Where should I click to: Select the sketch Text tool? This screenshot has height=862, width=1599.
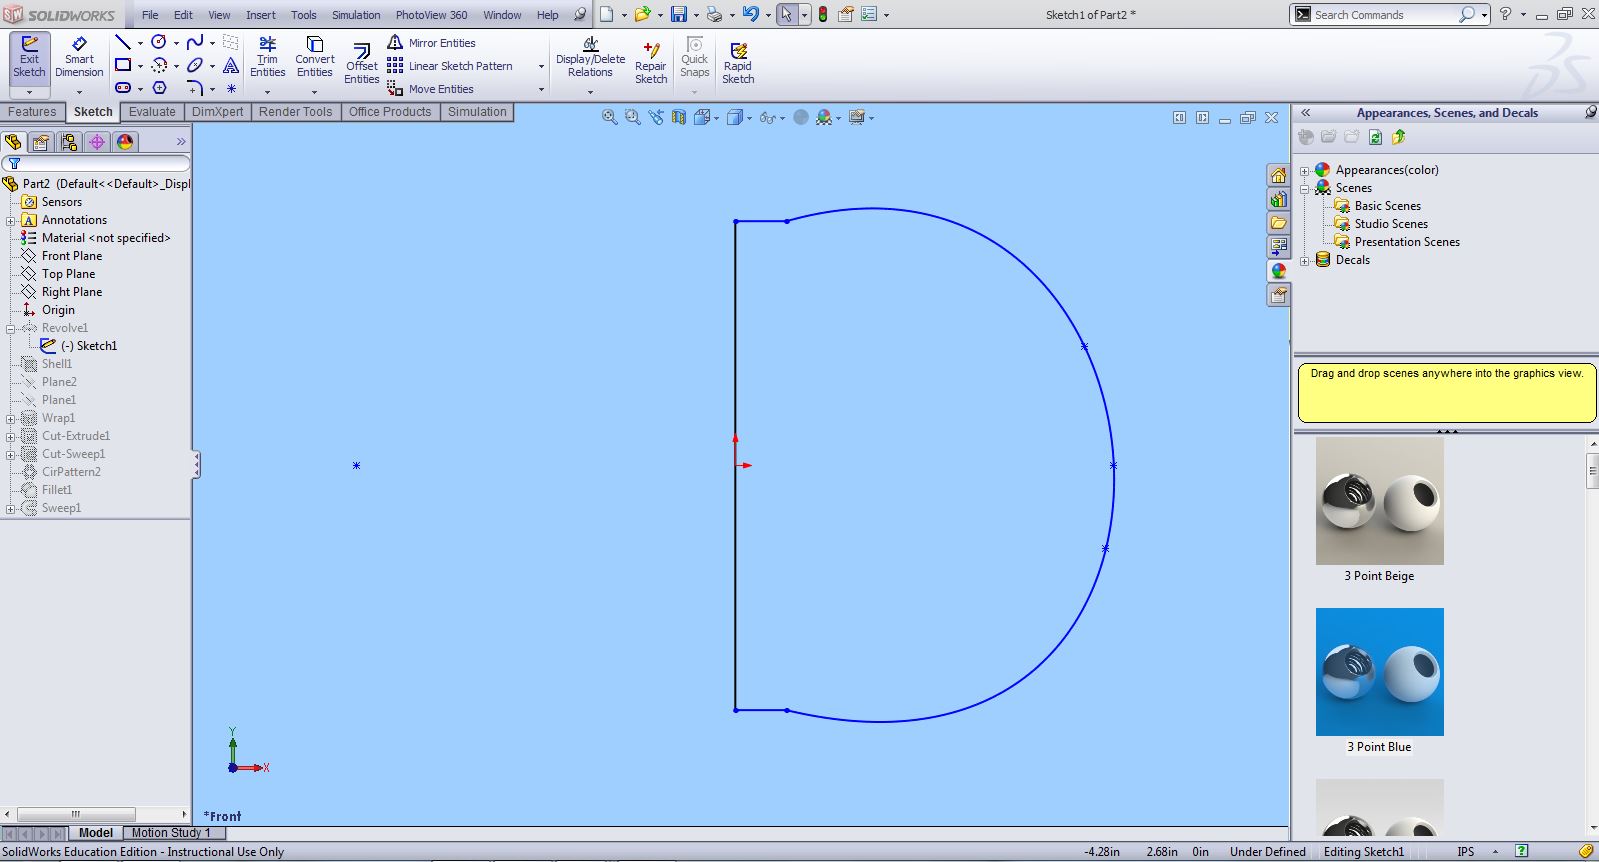231,65
